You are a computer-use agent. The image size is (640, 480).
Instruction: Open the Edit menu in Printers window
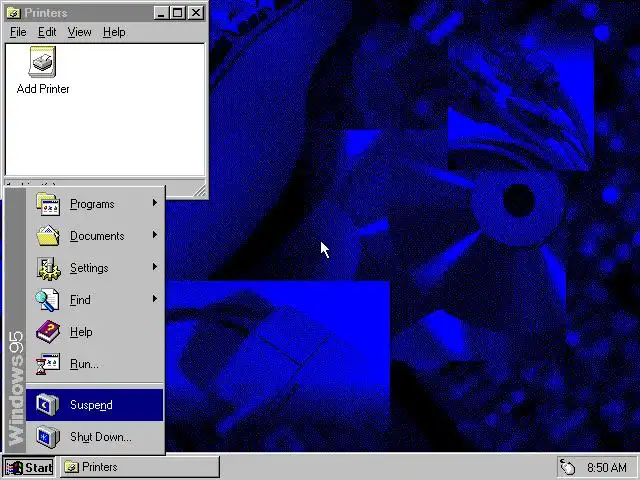point(47,32)
